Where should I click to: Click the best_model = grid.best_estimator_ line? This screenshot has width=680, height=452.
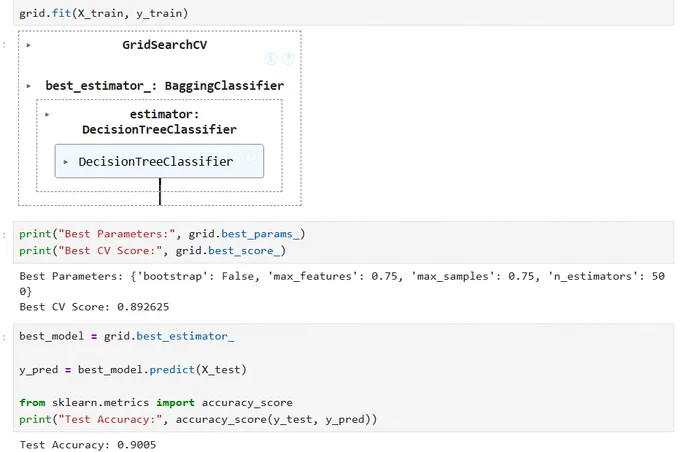(x=127, y=336)
